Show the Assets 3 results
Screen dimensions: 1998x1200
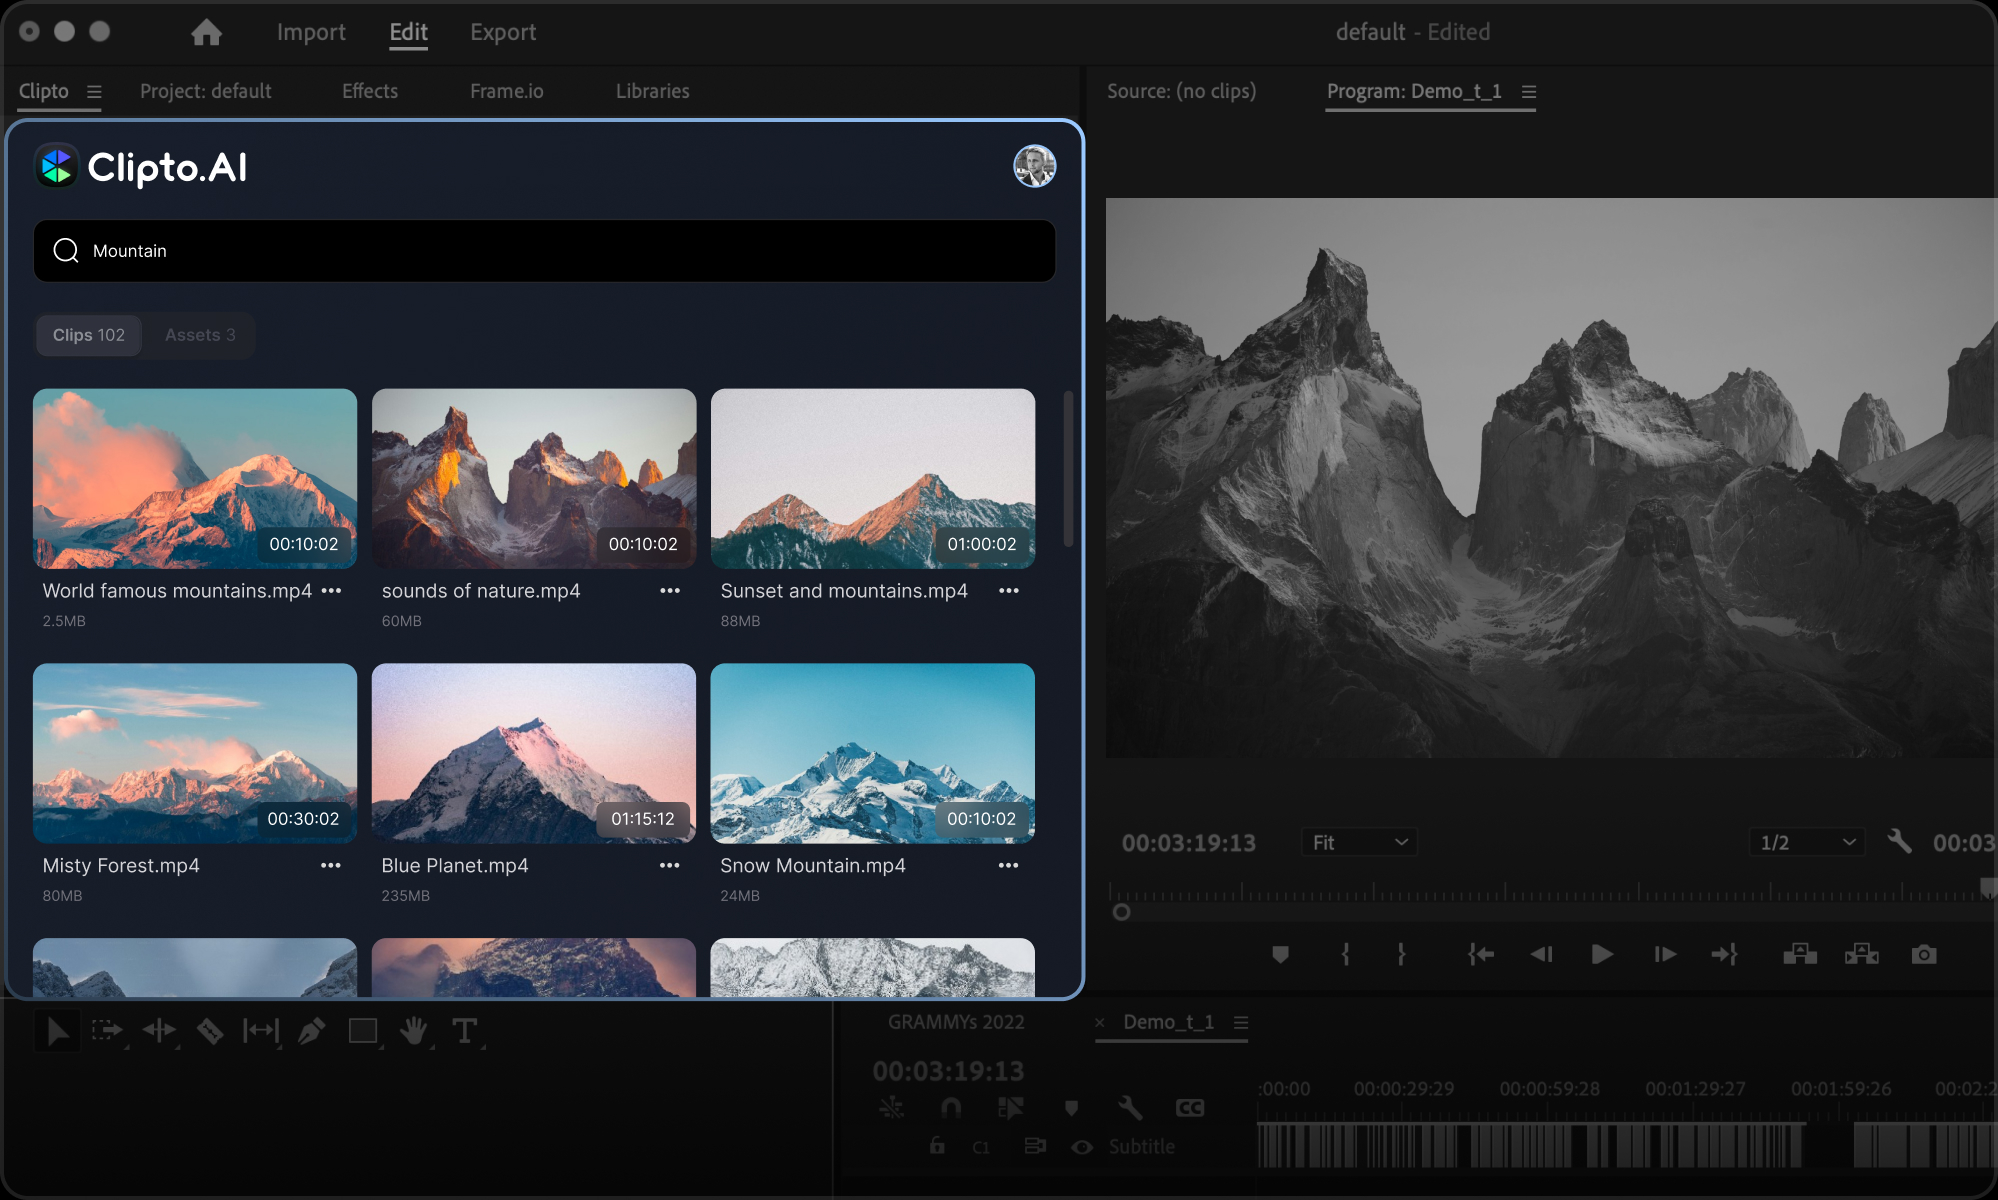(200, 335)
